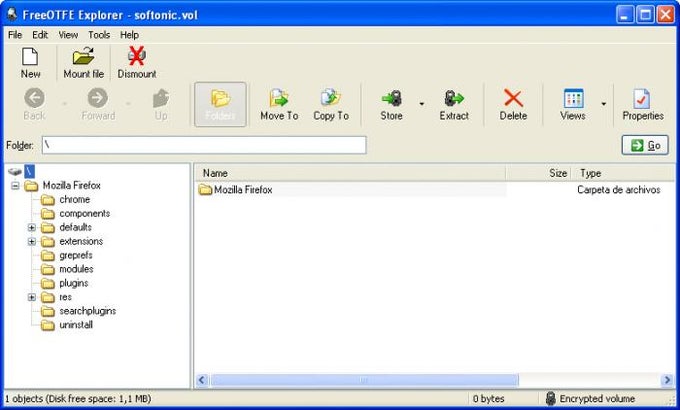
Task: Expand the defaults folder node
Action: coord(32,227)
